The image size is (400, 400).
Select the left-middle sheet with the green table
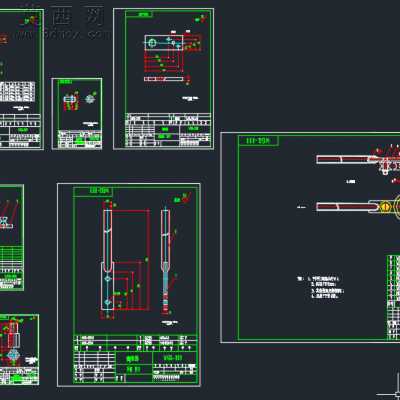[x=12, y=237]
